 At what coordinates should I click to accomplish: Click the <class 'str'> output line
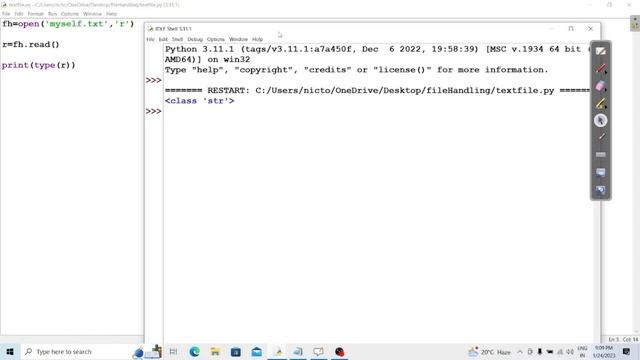(200, 101)
